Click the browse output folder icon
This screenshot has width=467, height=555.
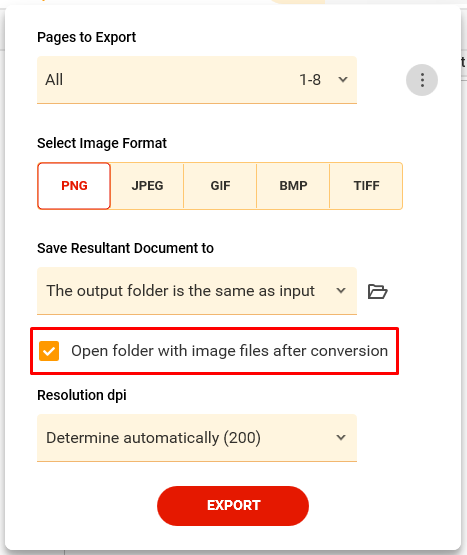(x=377, y=291)
